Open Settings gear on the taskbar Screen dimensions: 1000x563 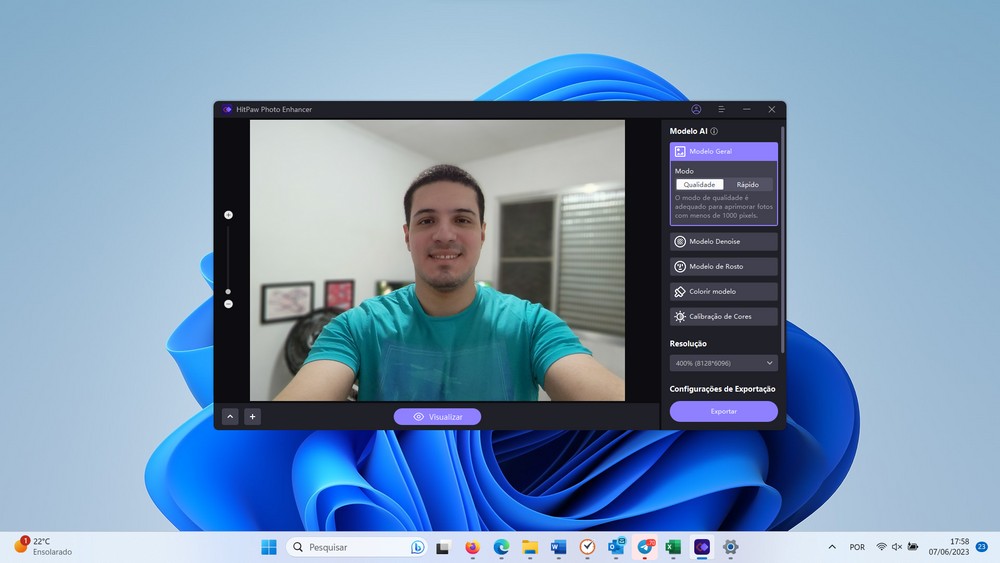731,547
